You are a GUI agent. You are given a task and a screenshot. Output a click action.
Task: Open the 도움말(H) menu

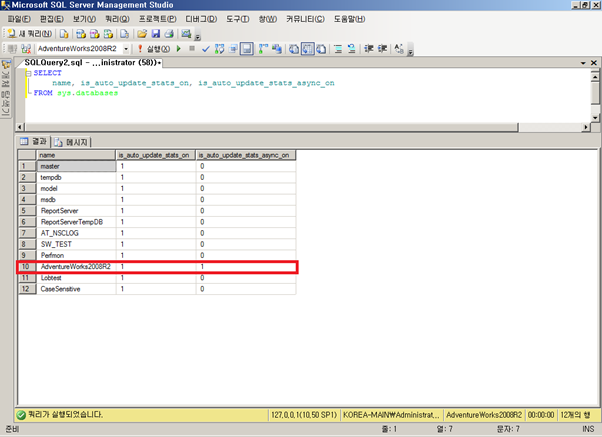tap(349, 19)
